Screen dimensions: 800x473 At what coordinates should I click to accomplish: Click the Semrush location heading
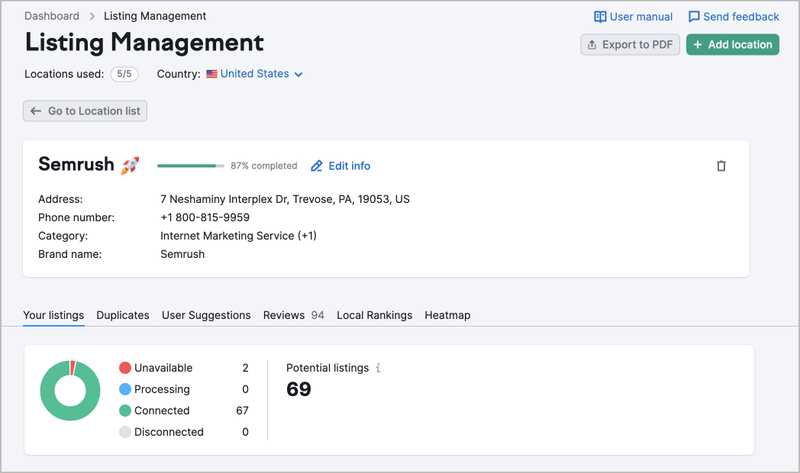(76, 164)
